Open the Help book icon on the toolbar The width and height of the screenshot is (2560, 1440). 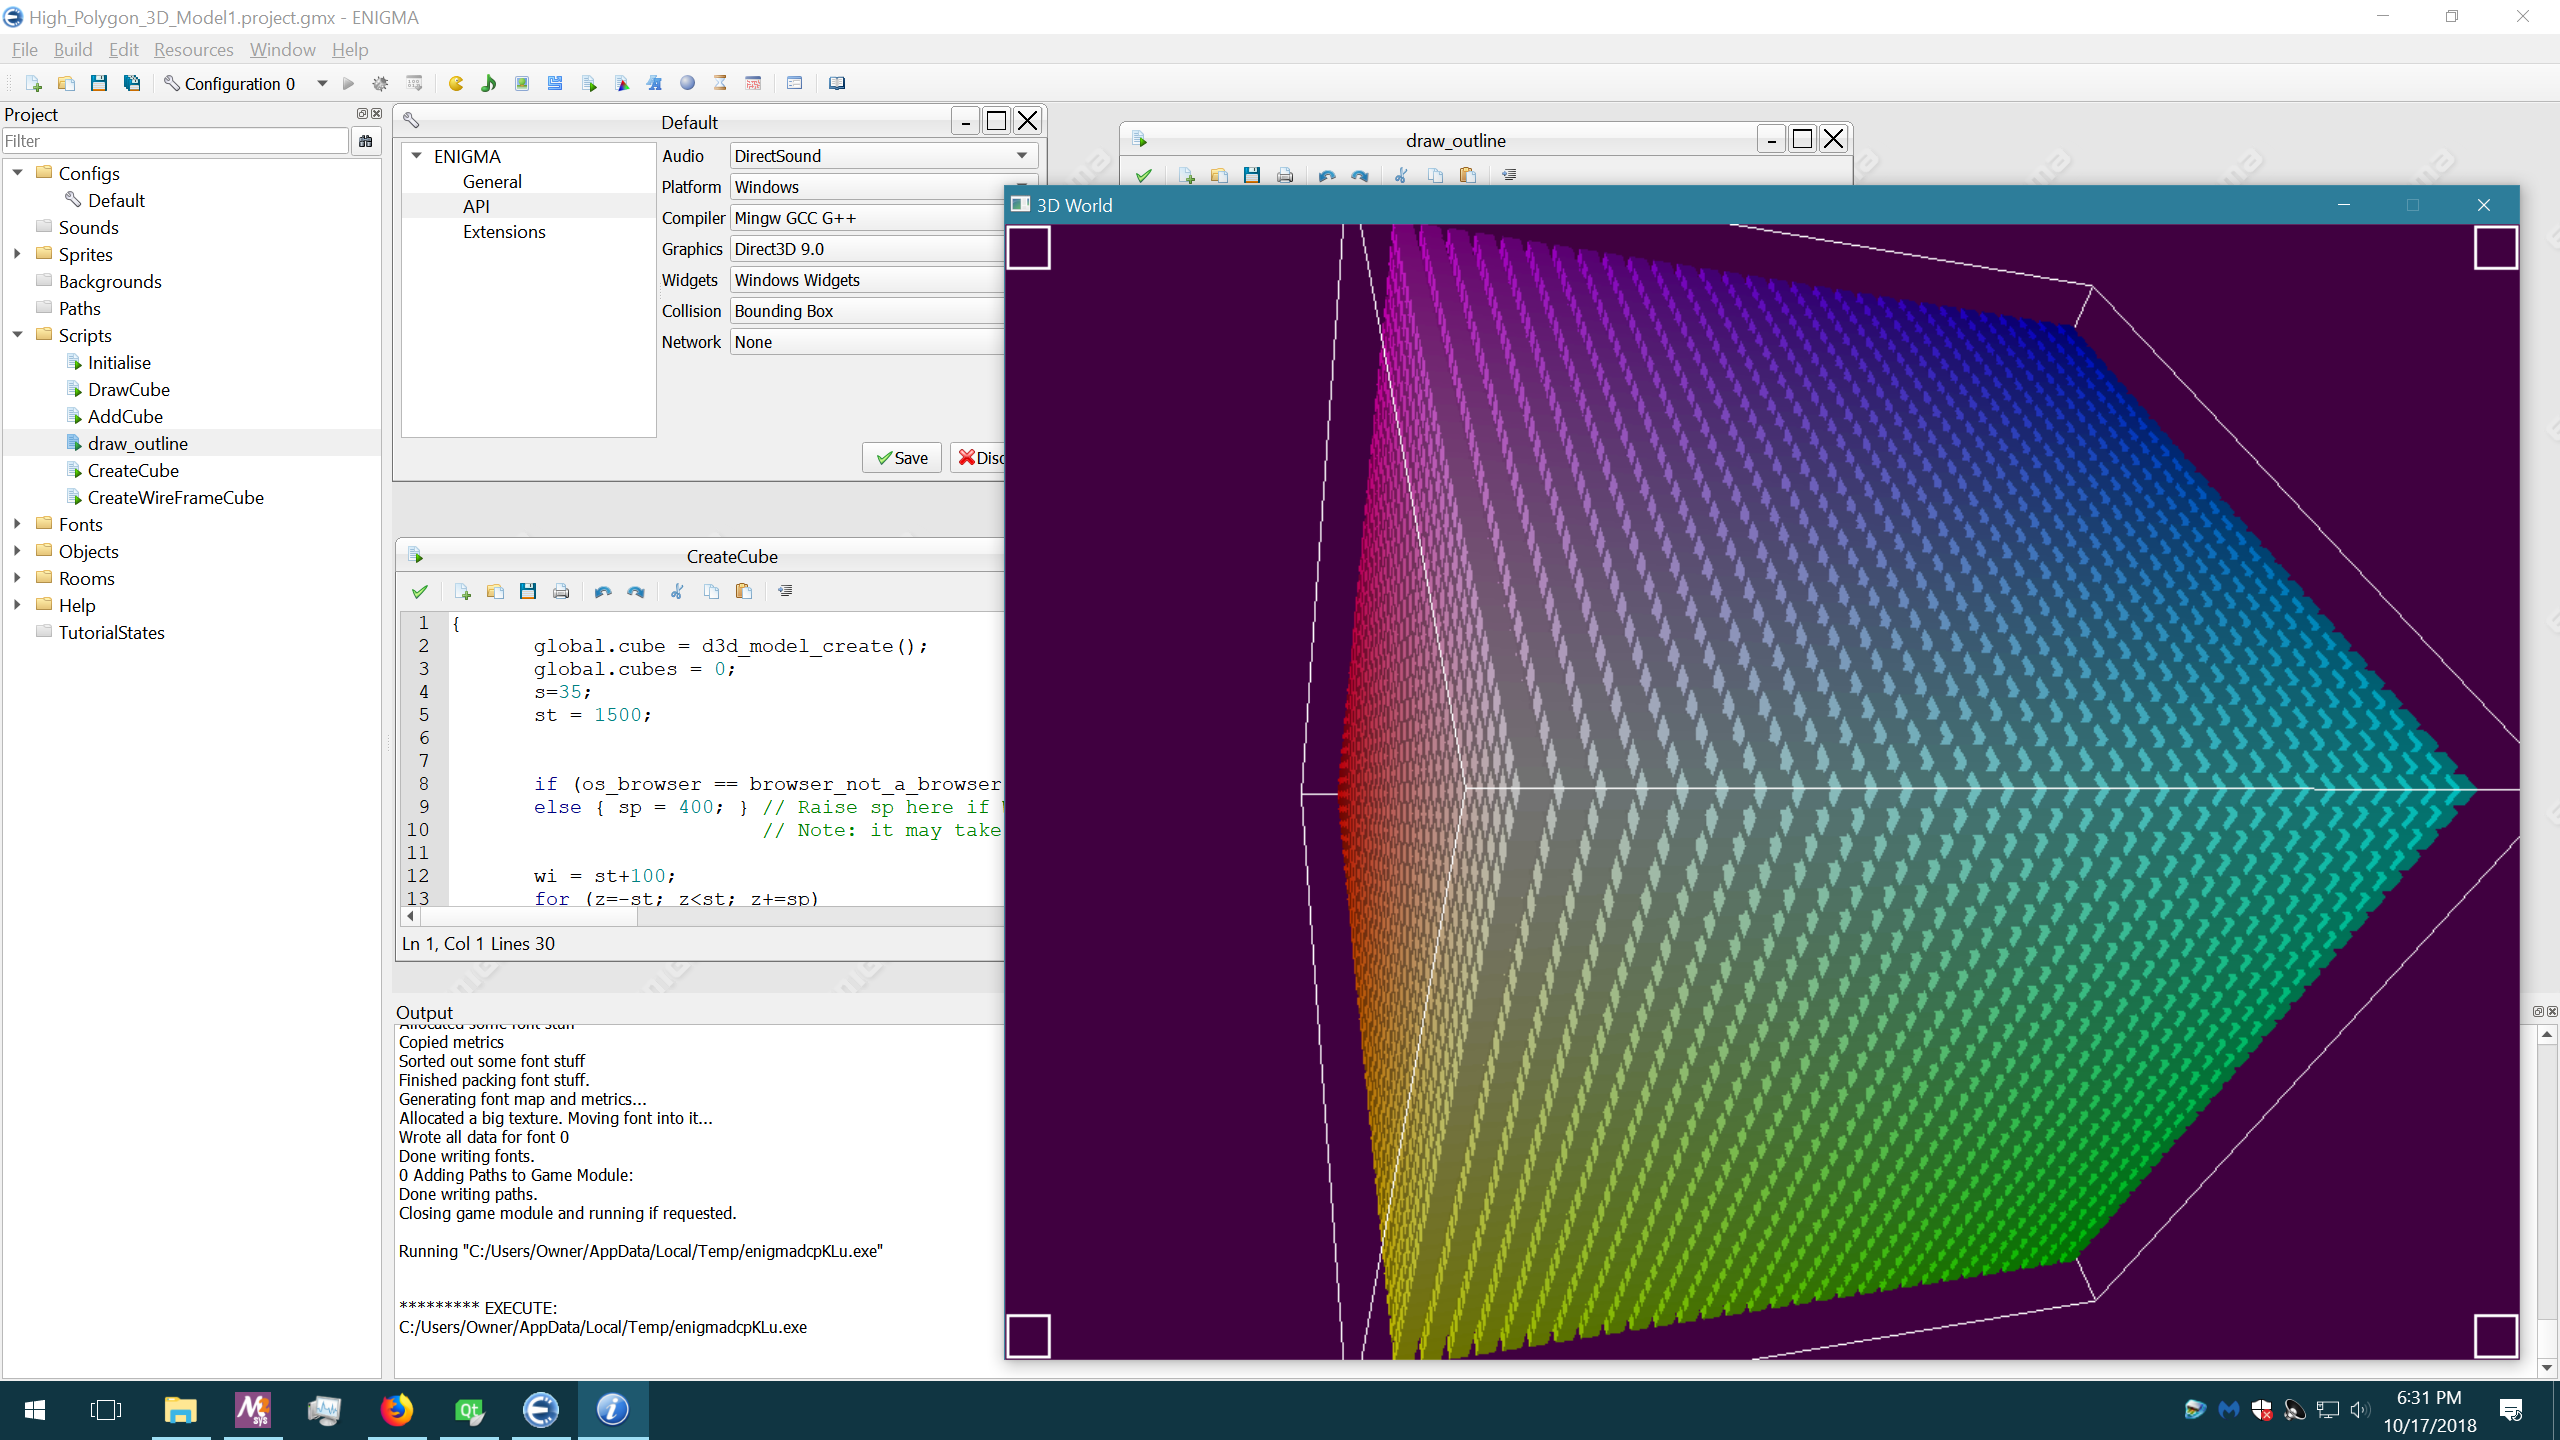838,83
